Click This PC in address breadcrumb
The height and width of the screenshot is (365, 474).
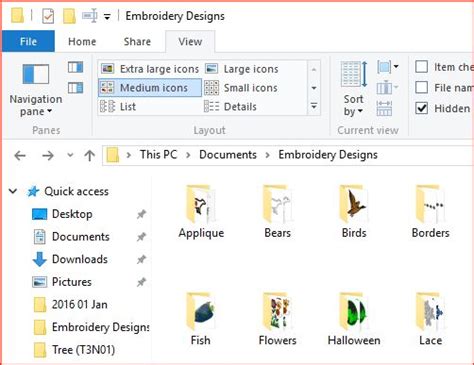[x=158, y=155]
